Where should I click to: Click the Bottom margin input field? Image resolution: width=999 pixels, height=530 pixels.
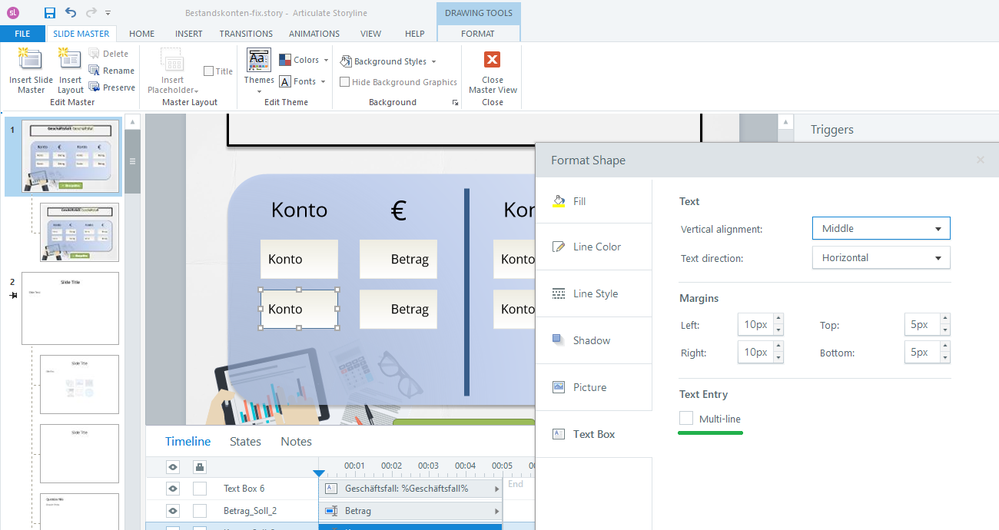[922, 352]
